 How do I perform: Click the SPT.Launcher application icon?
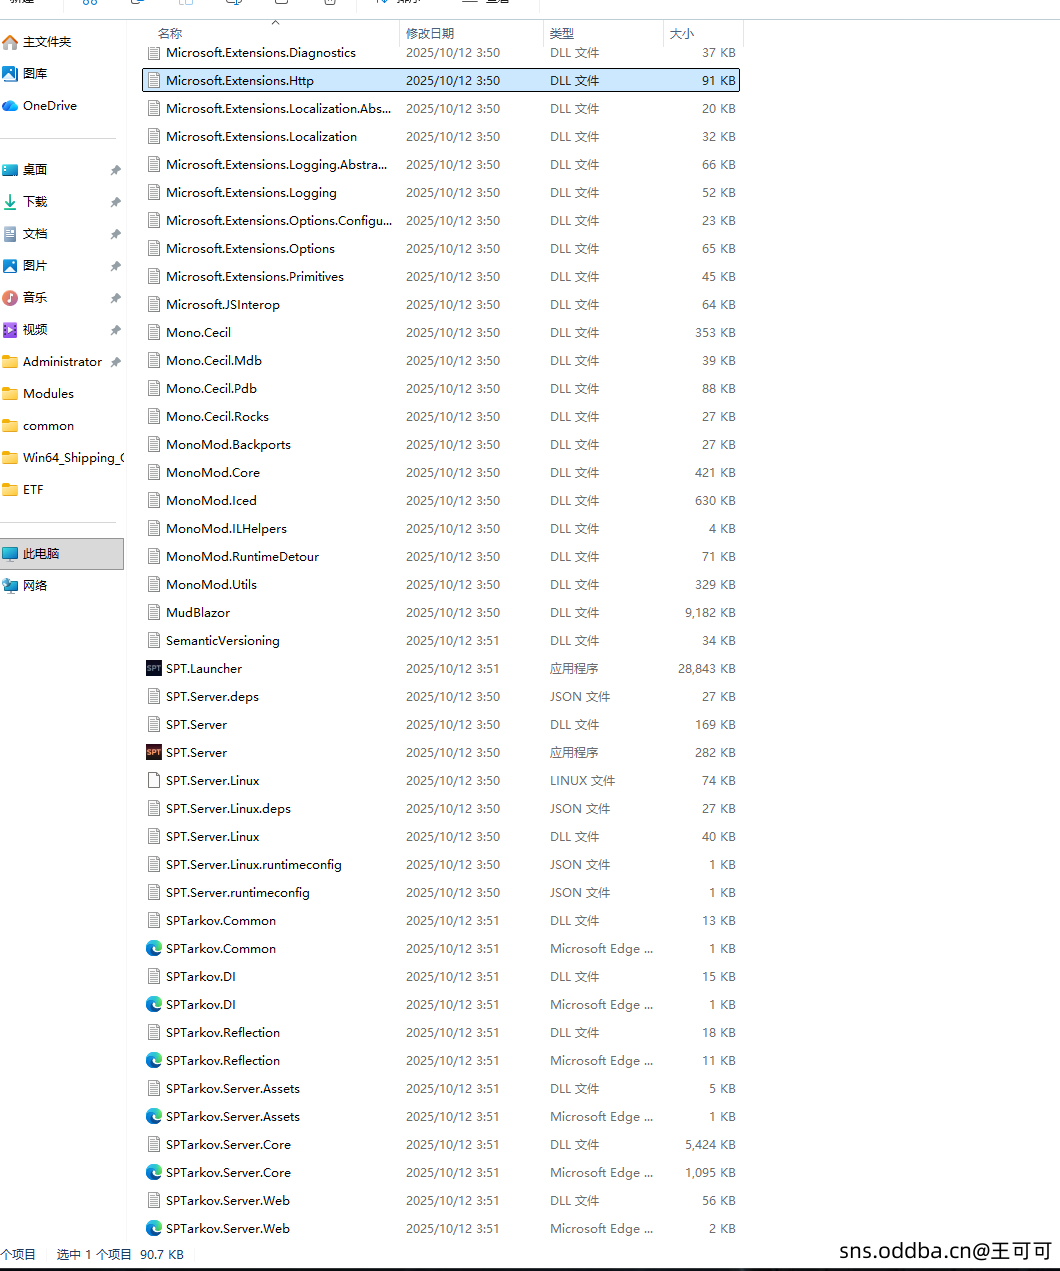click(x=154, y=668)
